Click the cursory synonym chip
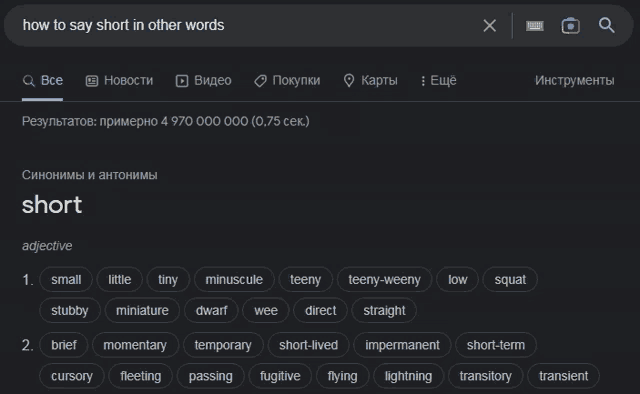Image resolution: width=640 pixels, height=394 pixels. (72, 376)
